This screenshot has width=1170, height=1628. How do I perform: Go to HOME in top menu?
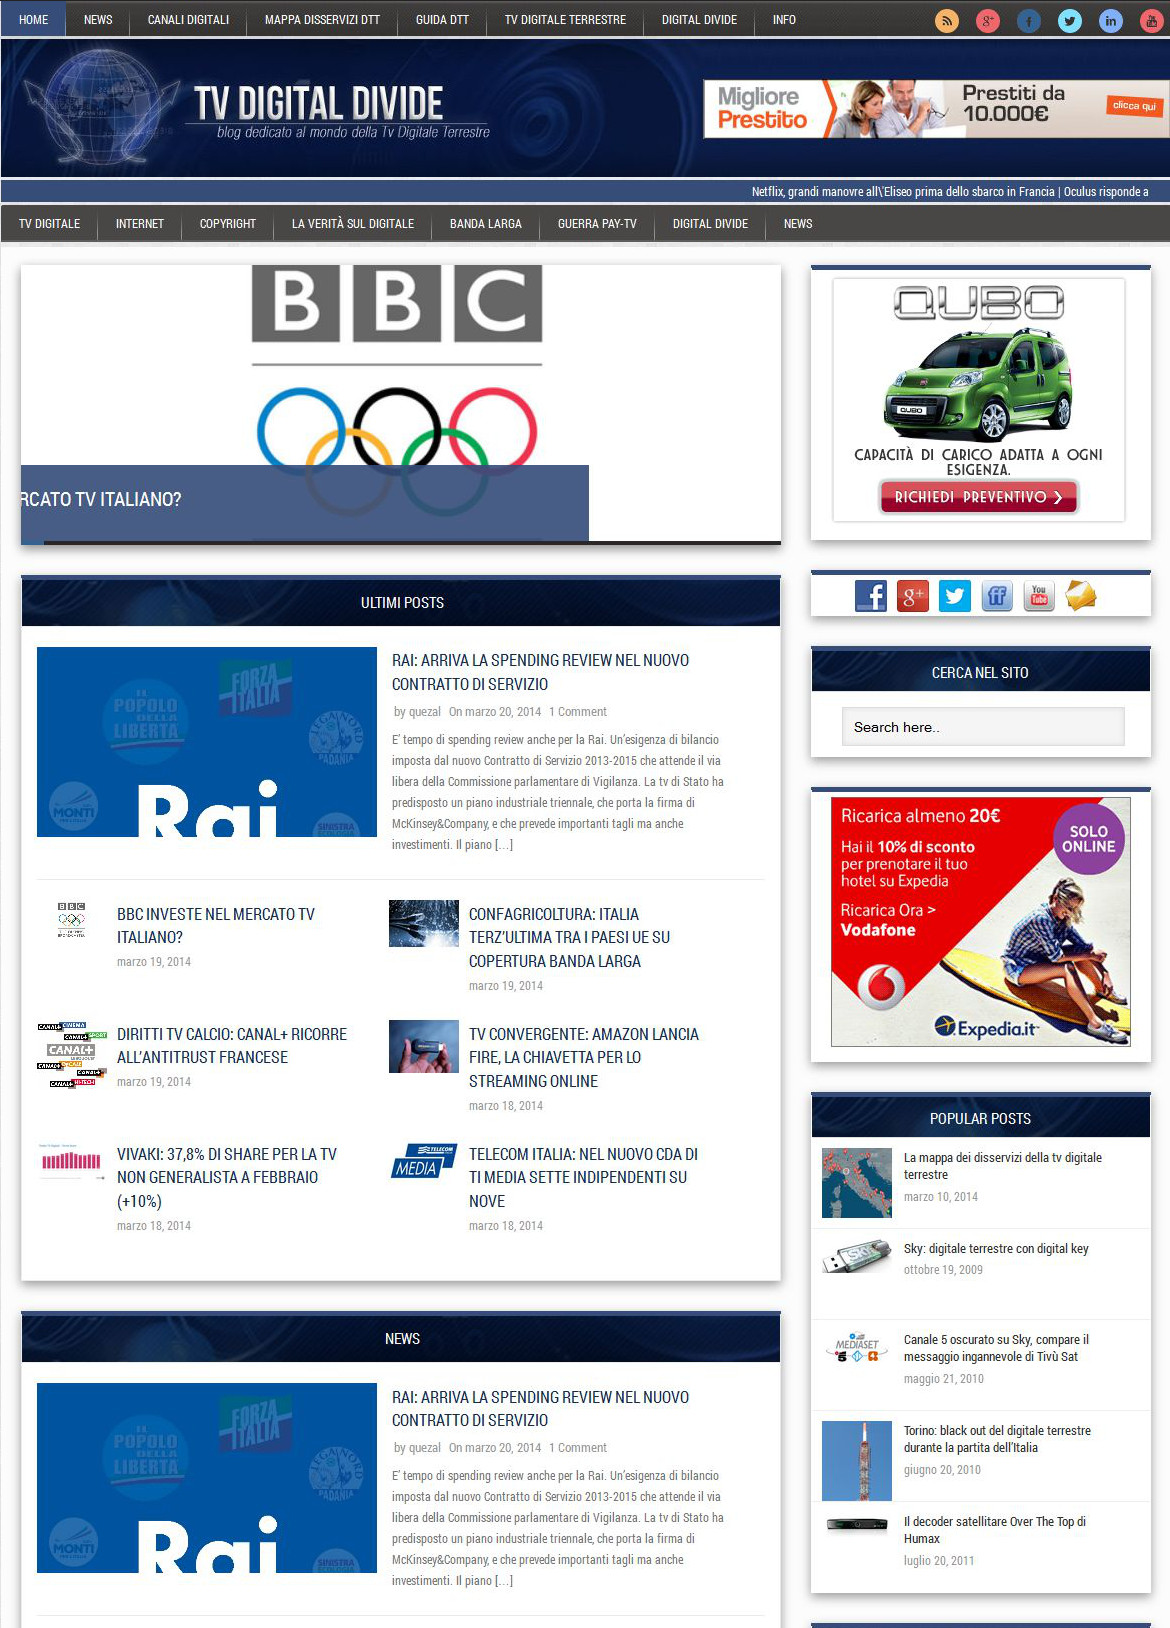tap(33, 20)
